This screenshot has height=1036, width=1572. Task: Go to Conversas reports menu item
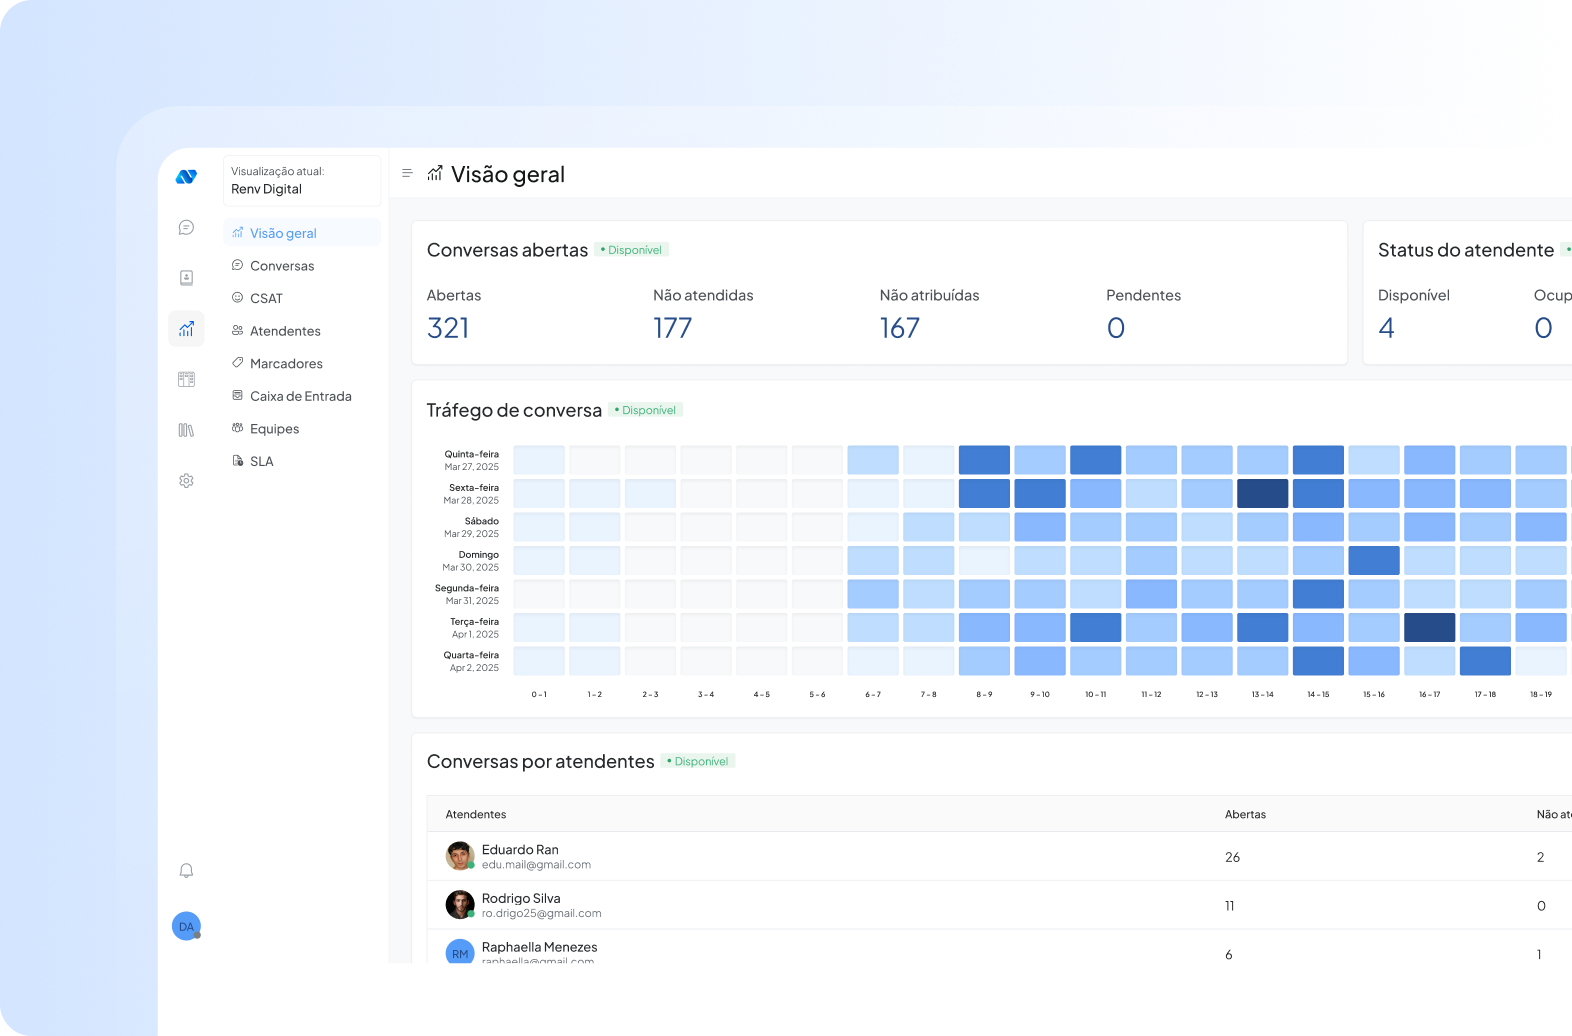(282, 266)
